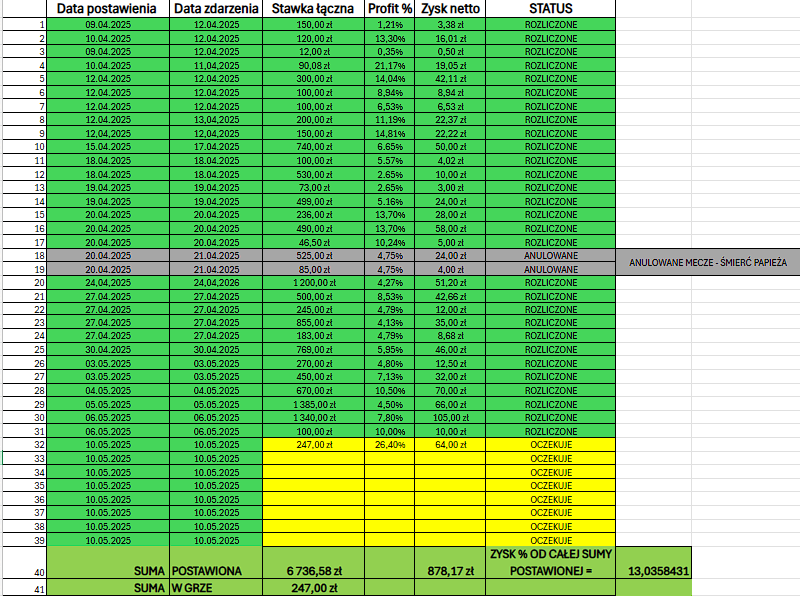This screenshot has width=800, height=596.
Task: Click total net profit 878,17 zł
Action: coord(450,563)
